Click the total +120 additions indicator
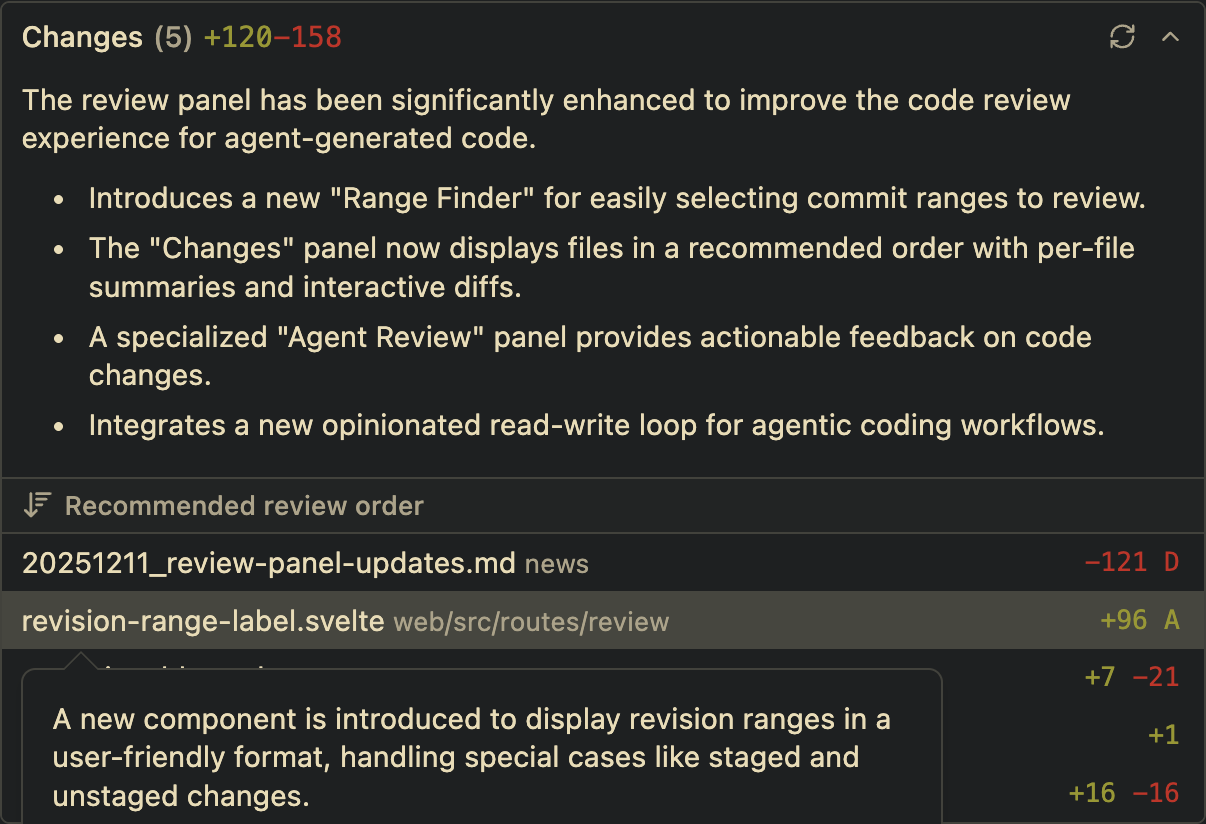Image resolution: width=1206 pixels, height=824 pixels. pos(237,37)
